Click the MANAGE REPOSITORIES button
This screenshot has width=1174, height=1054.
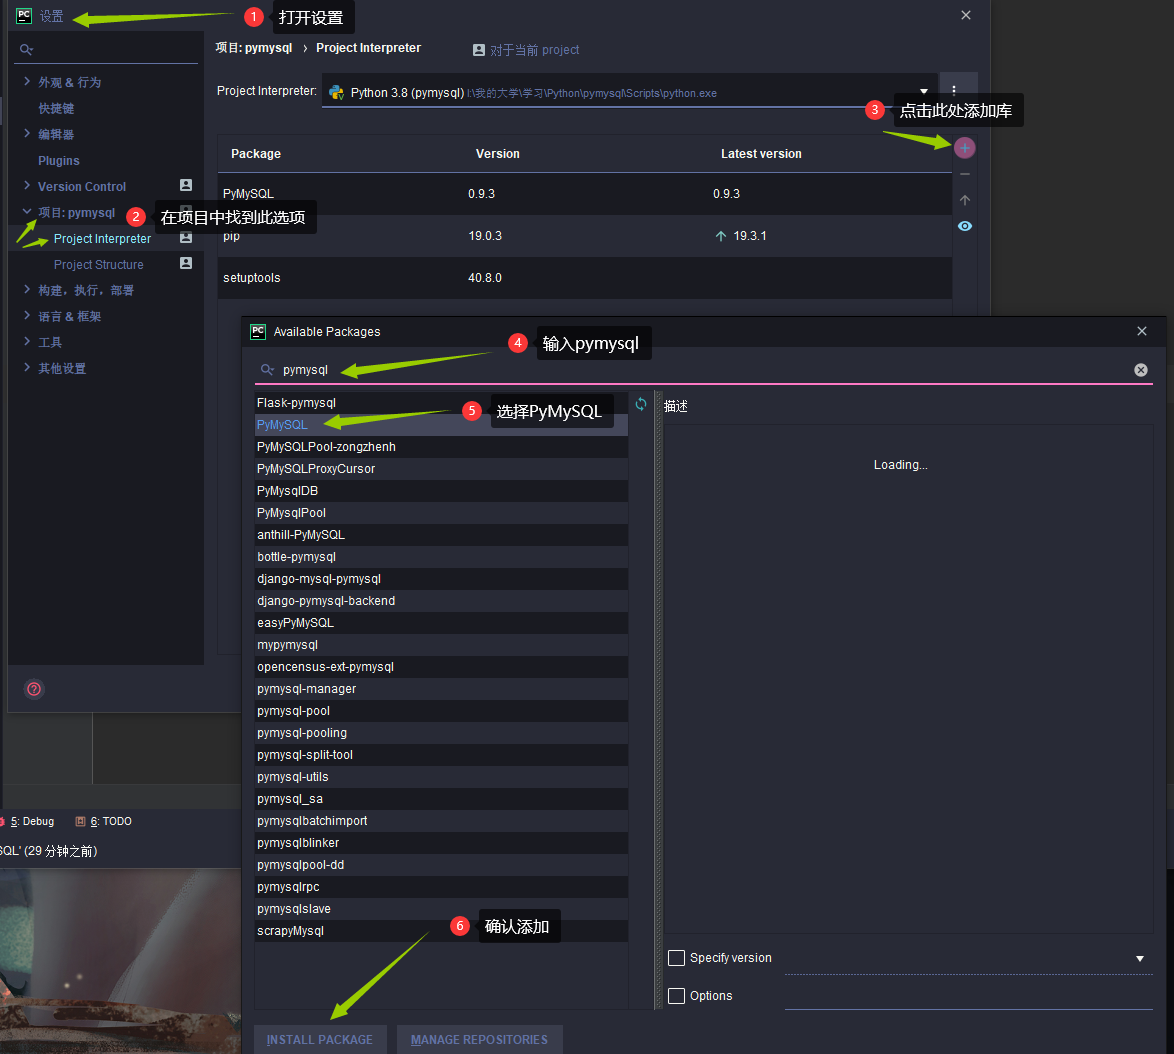pyautogui.click(x=479, y=1039)
